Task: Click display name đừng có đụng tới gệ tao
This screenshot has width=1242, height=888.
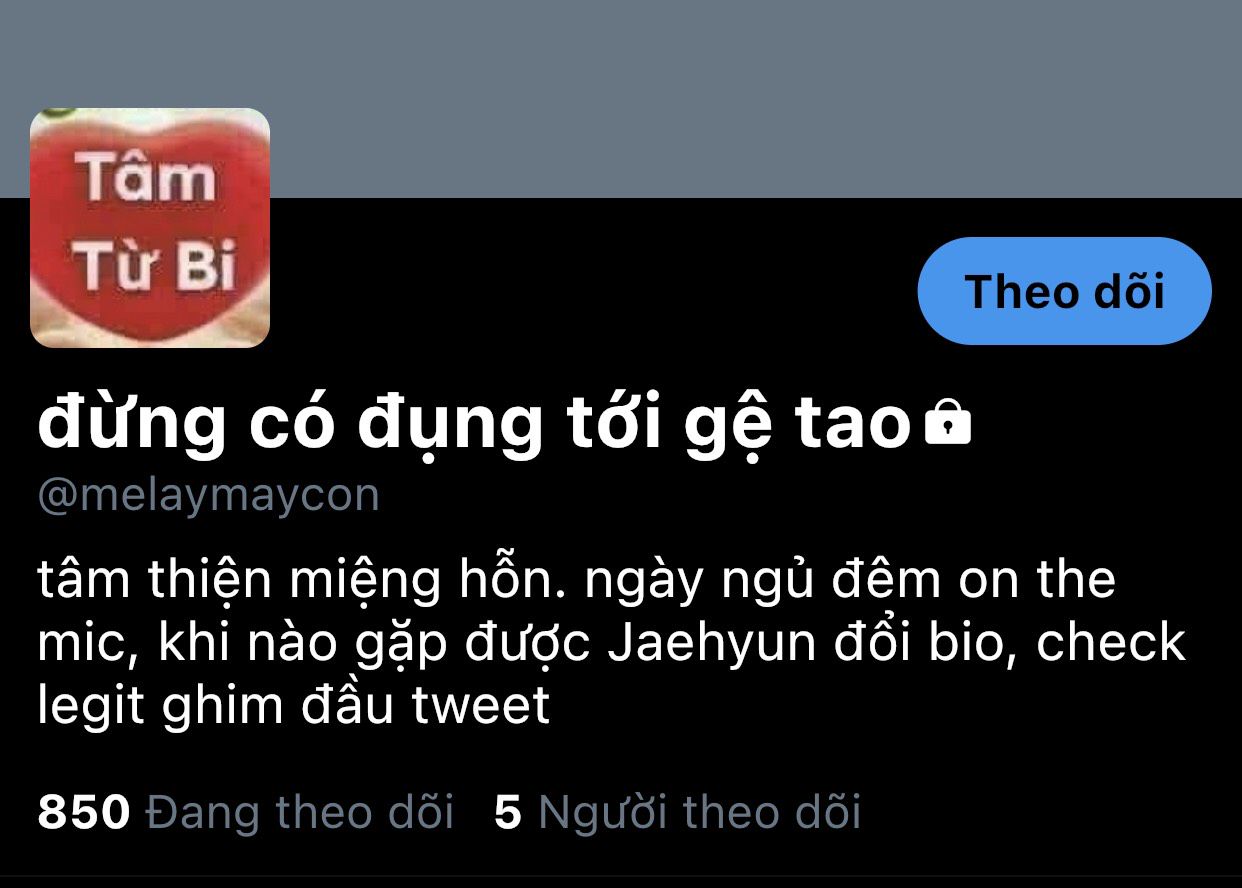Action: [473, 425]
